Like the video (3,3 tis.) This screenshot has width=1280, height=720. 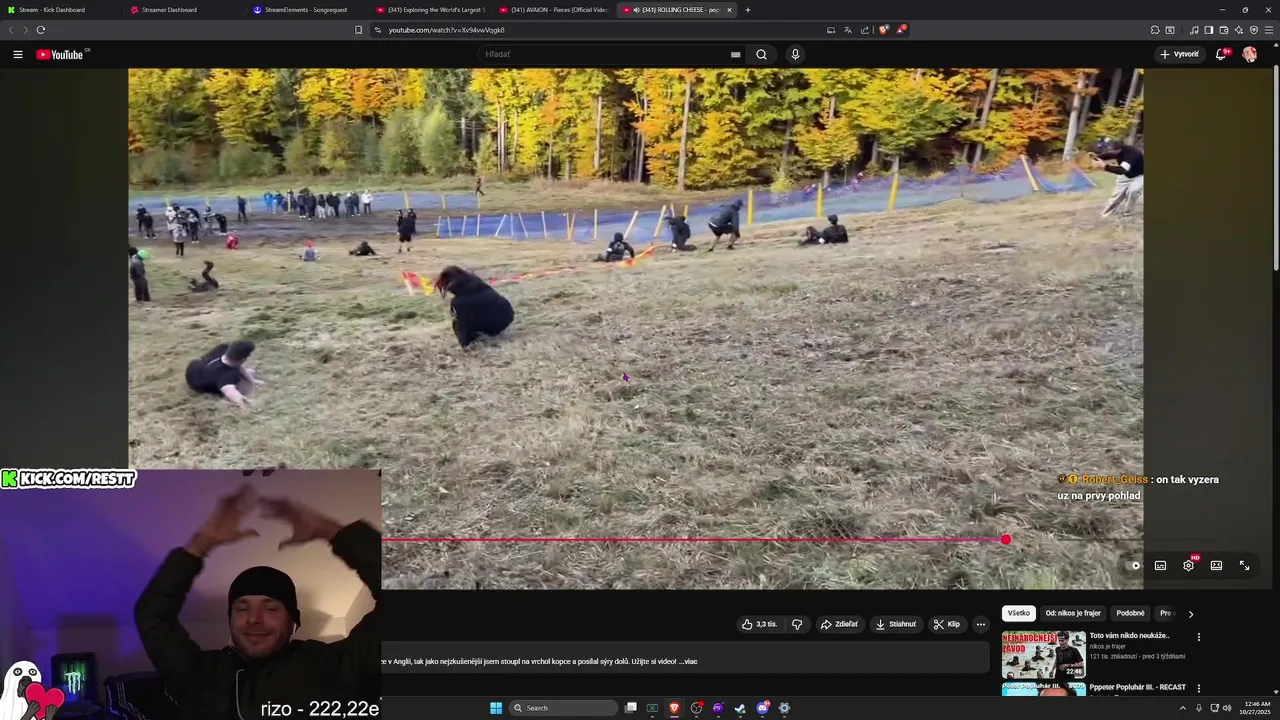click(759, 624)
